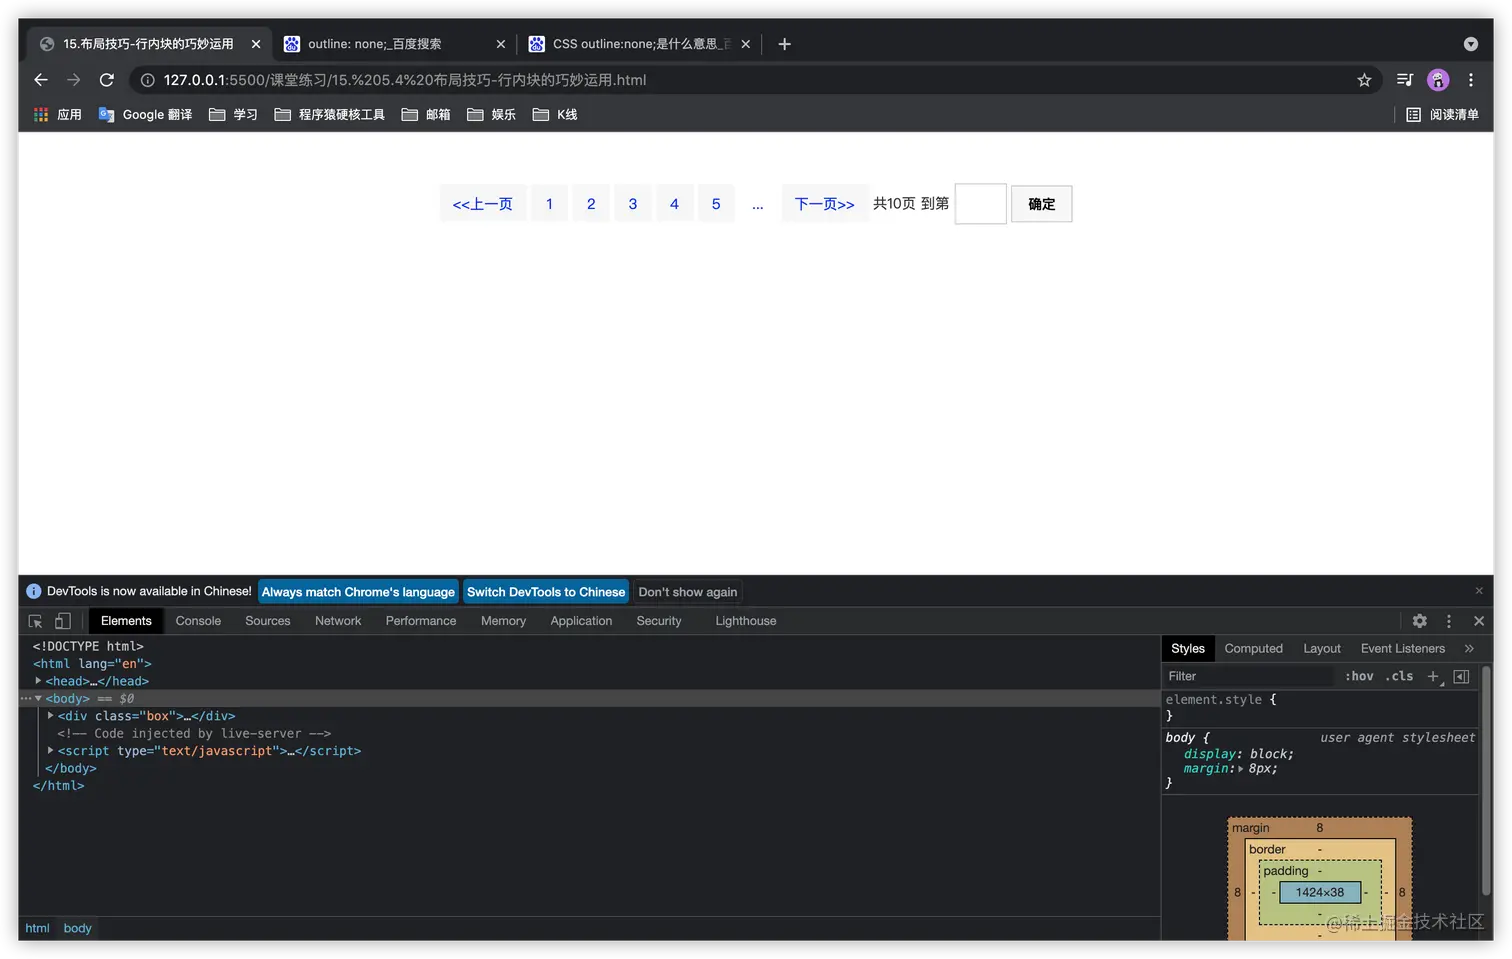Screen dimensions: 1512x959
Task: Click Always match Chrome's language button
Action: click(x=358, y=592)
